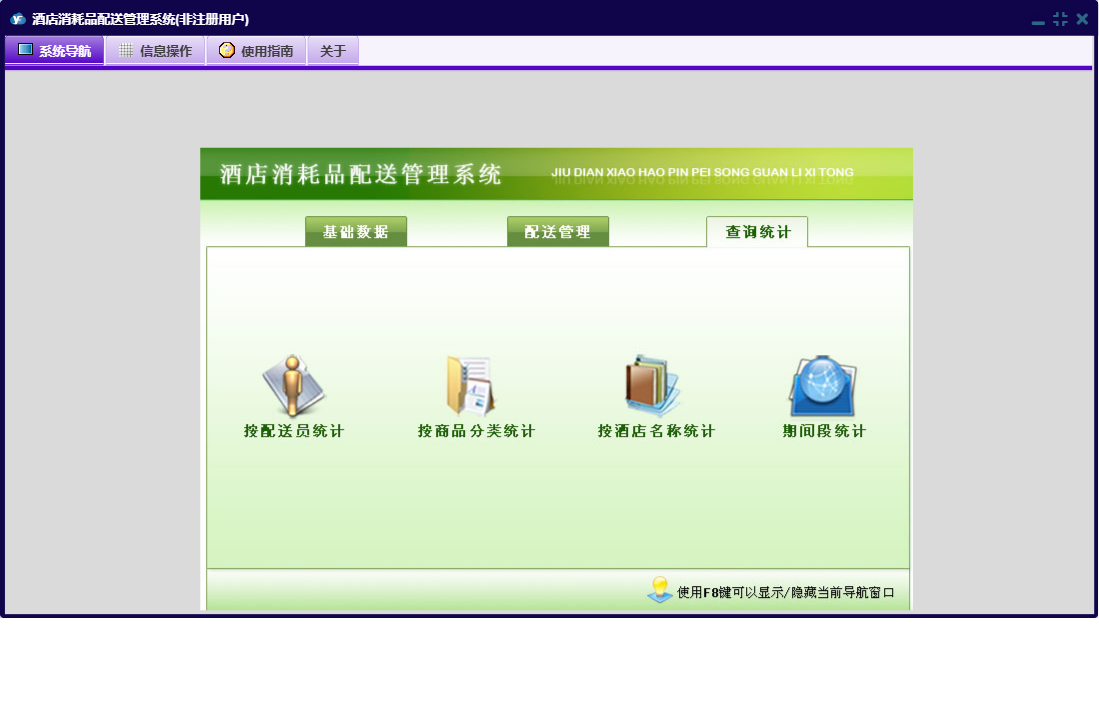This screenshot has width=1099, height=723.
Task: Select the 查询统计 tab
Action: [757, 232]
